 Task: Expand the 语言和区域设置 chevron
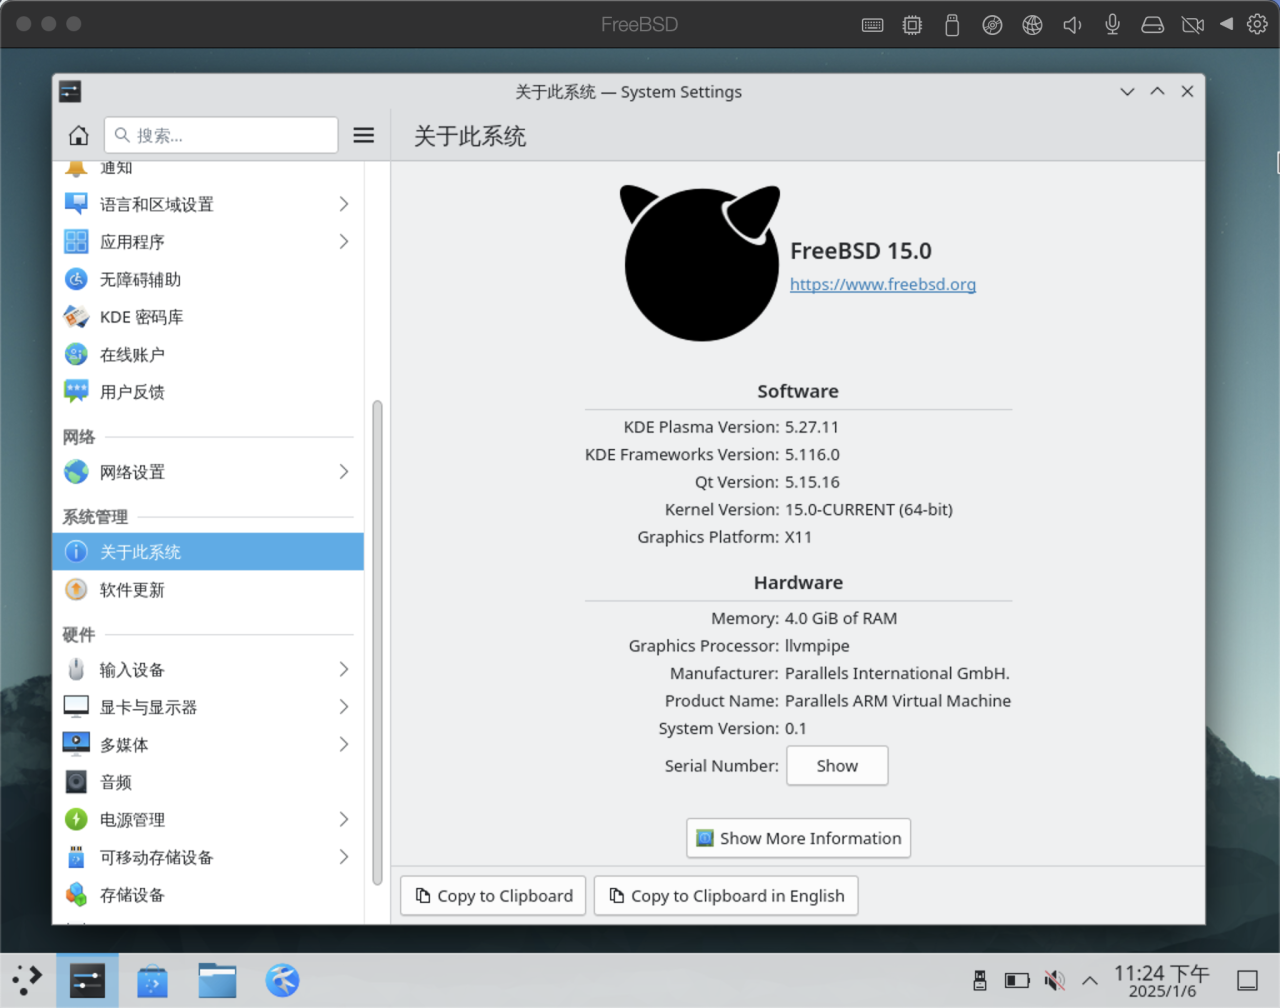pyautogui.click(x=344, y=204)
